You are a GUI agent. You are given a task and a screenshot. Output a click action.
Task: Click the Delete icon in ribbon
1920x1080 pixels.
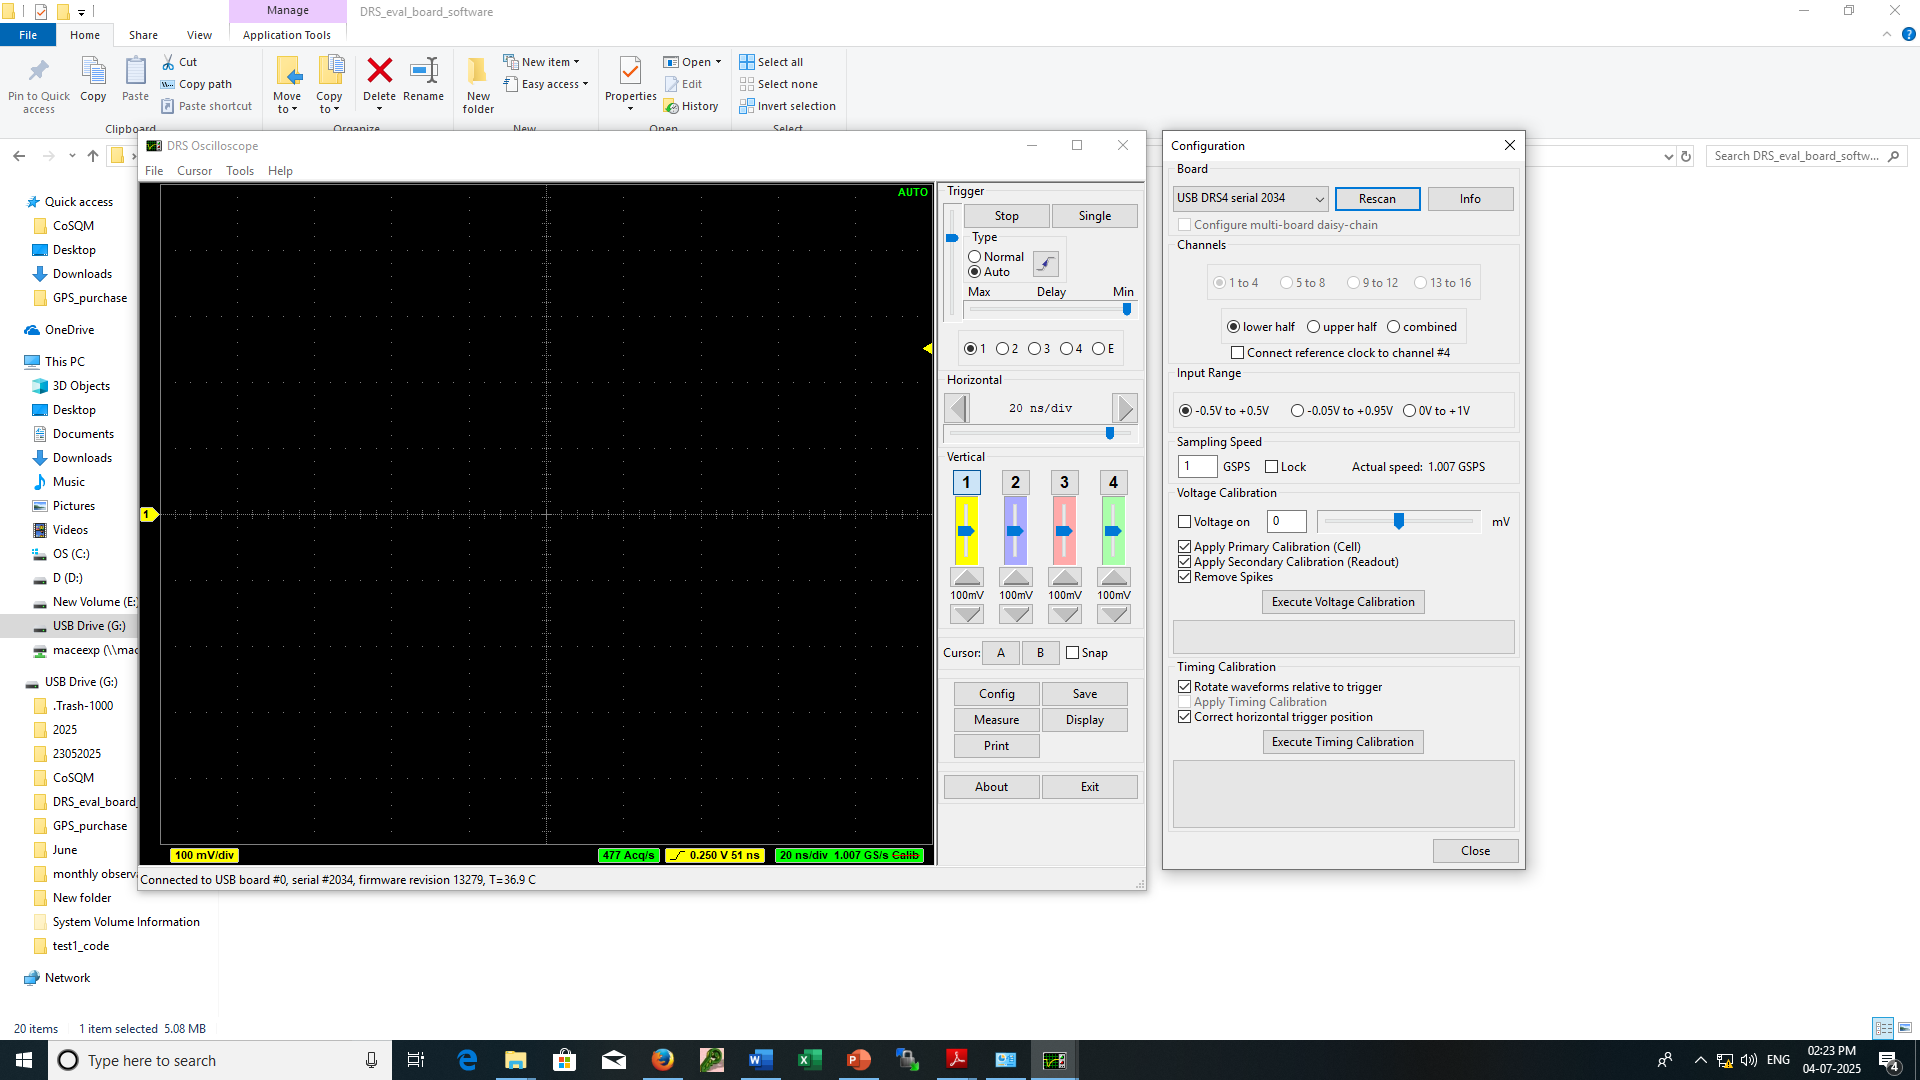click(379, 80)
